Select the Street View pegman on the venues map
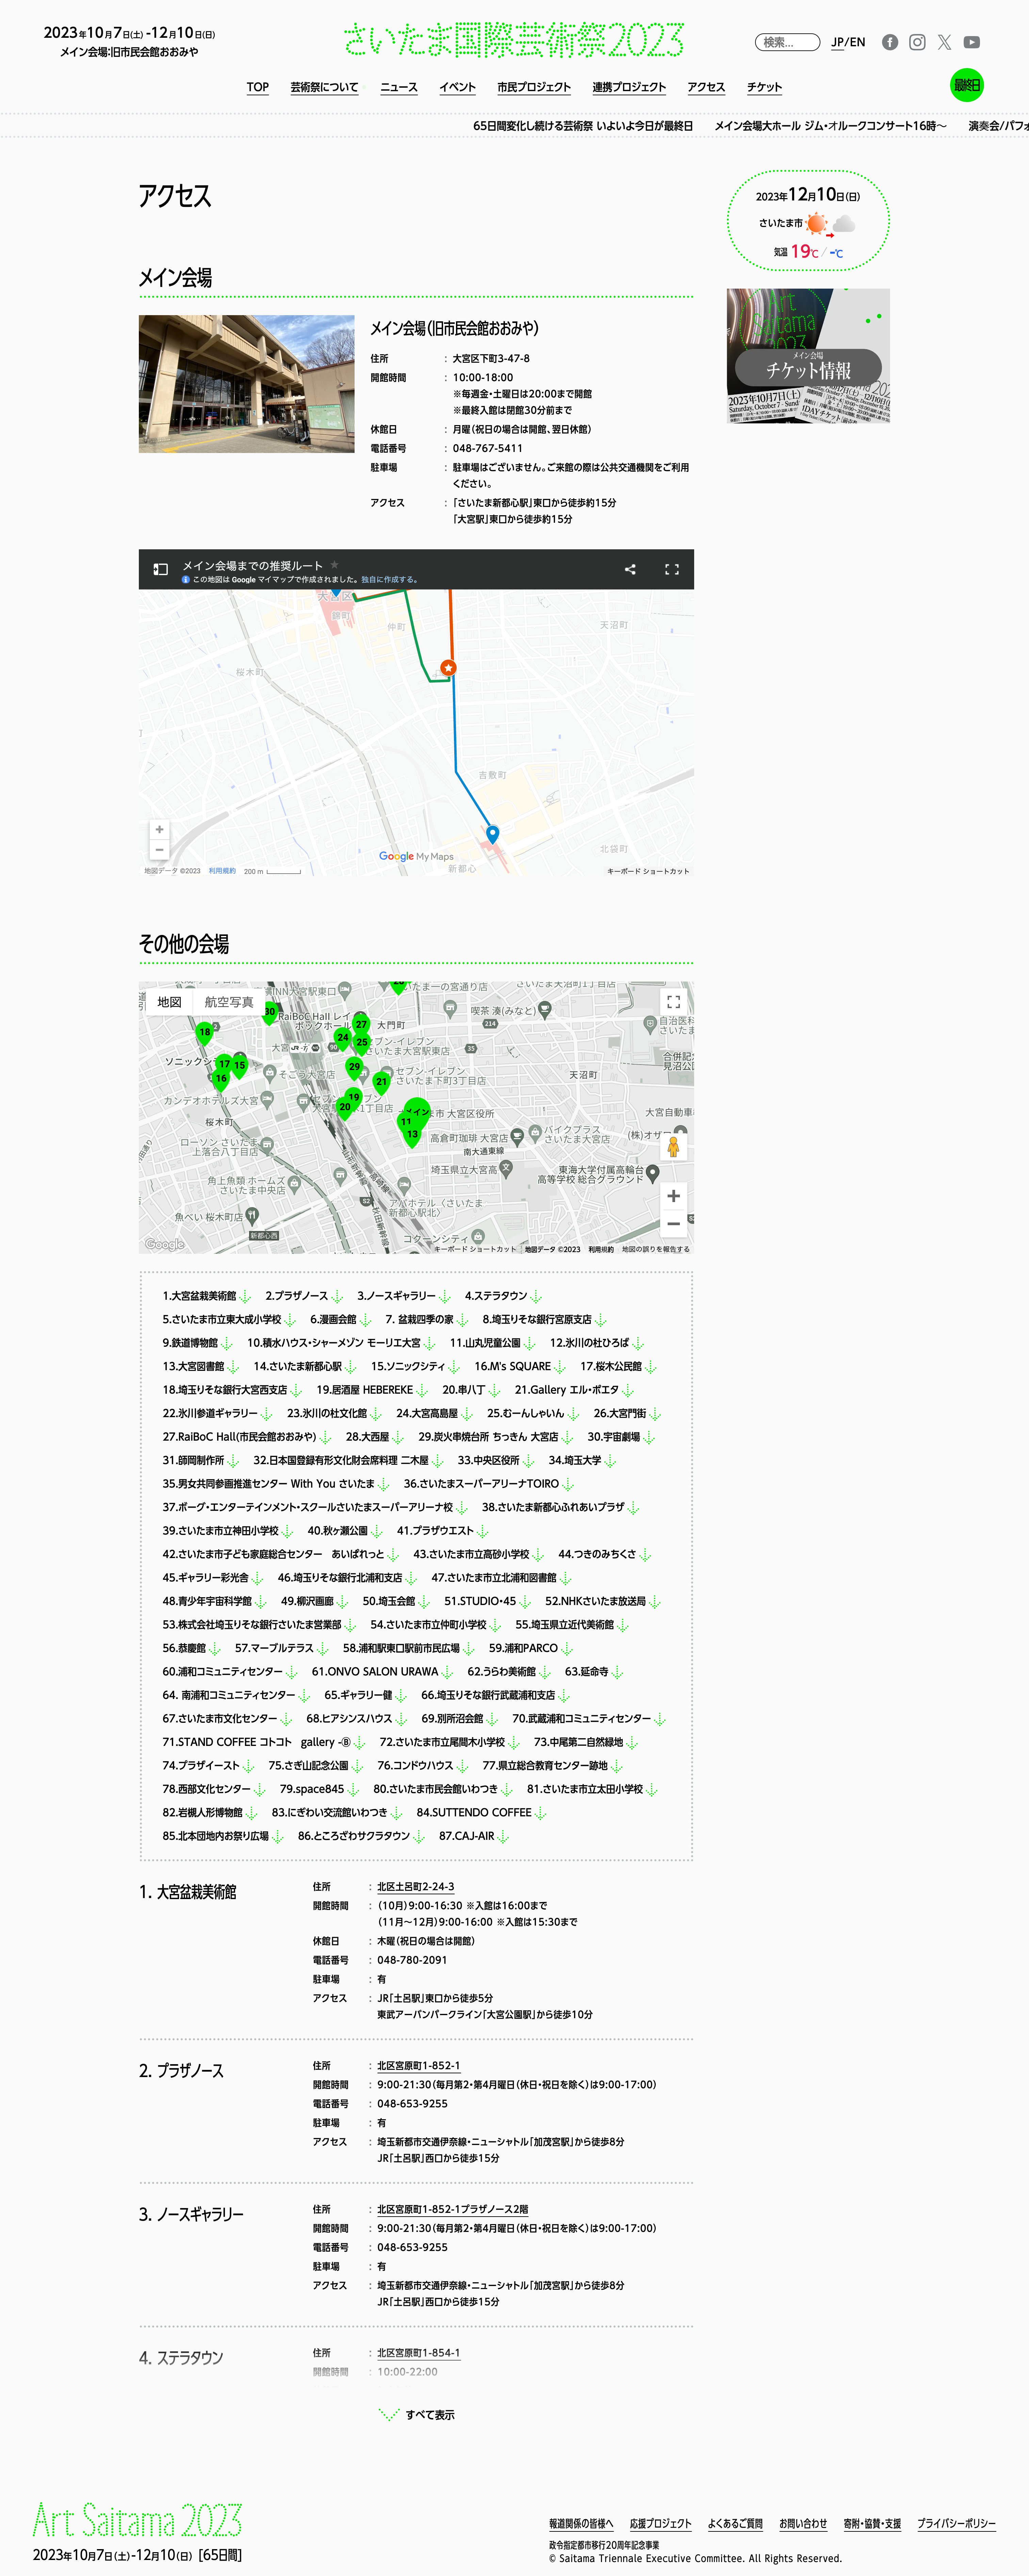This screenshot has width=1029, height=2576. point(673,1147)
